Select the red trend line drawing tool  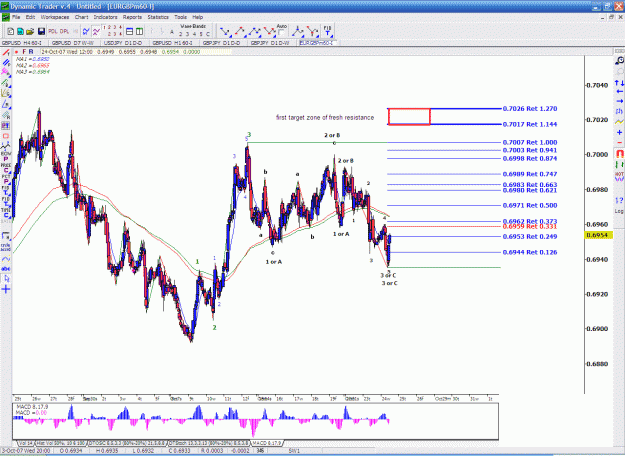coord(6,52)
